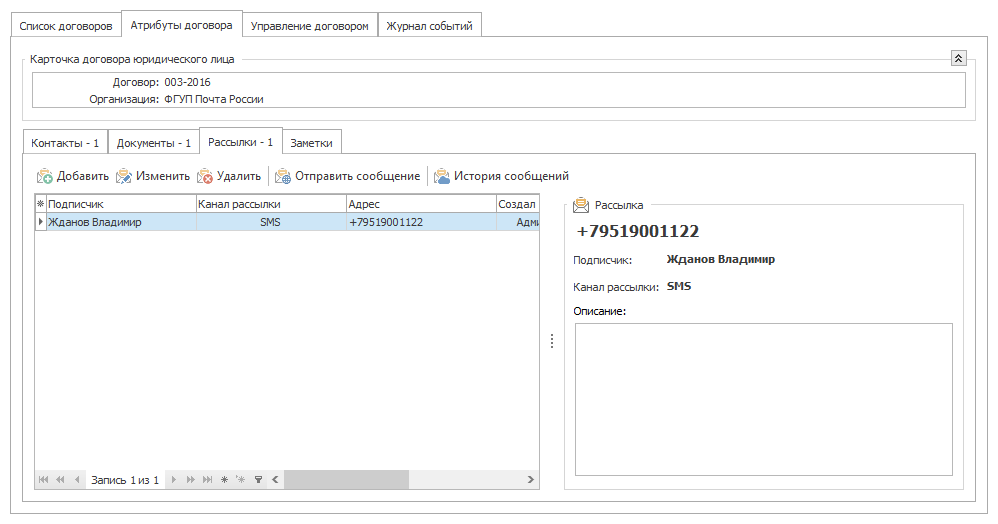Sort by Подписчик column header
The width and height of the screenshot is (998, 524).
click(x=121, y=204)
